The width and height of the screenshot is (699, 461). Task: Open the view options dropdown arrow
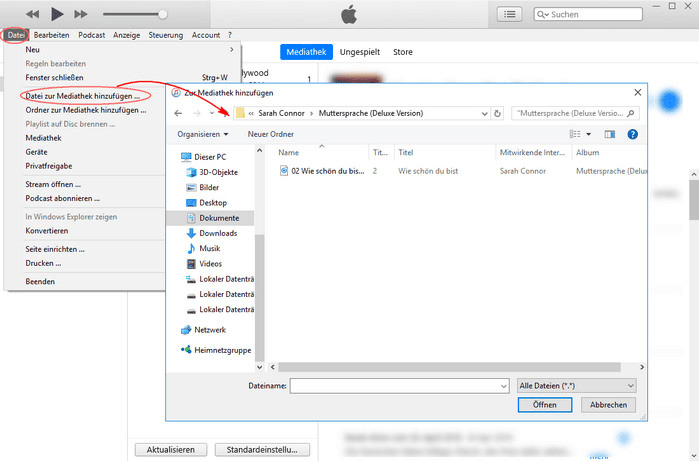click(x=588, y=134)
